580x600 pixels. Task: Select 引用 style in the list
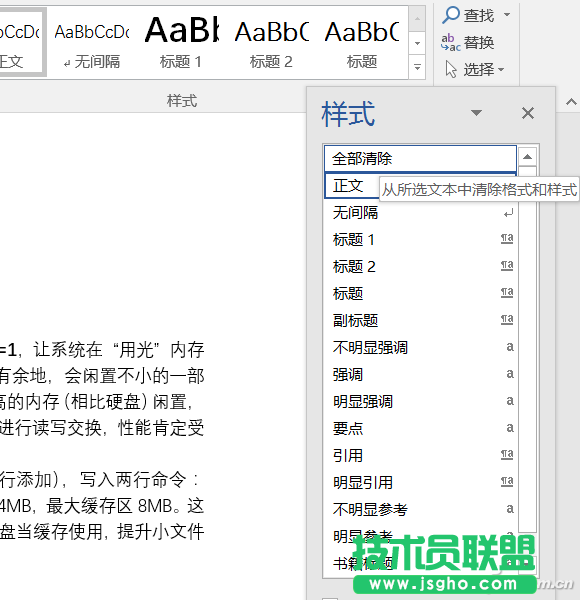tap(420, 455)
